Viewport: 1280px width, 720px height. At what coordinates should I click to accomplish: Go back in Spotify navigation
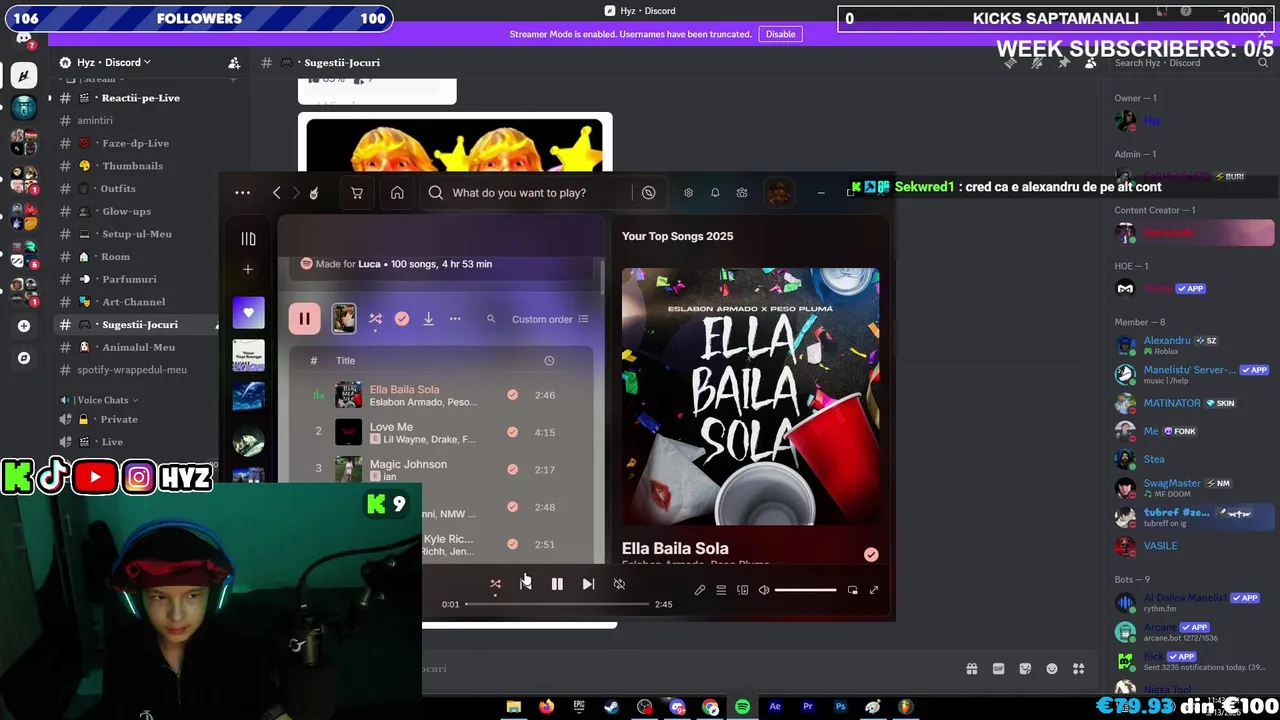(277, 193)
